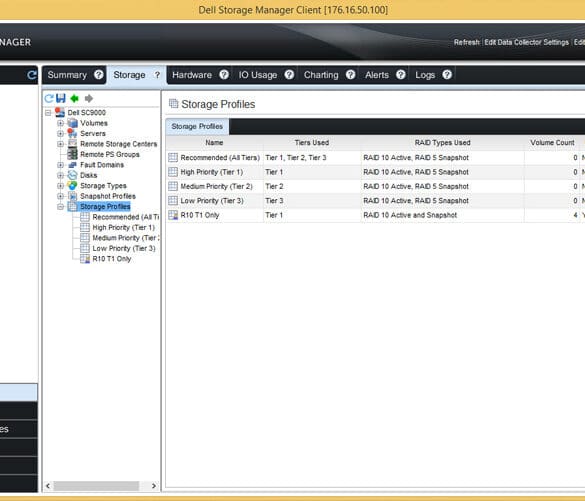Click help icon next to Hardware tab

(x=224, y=75)
